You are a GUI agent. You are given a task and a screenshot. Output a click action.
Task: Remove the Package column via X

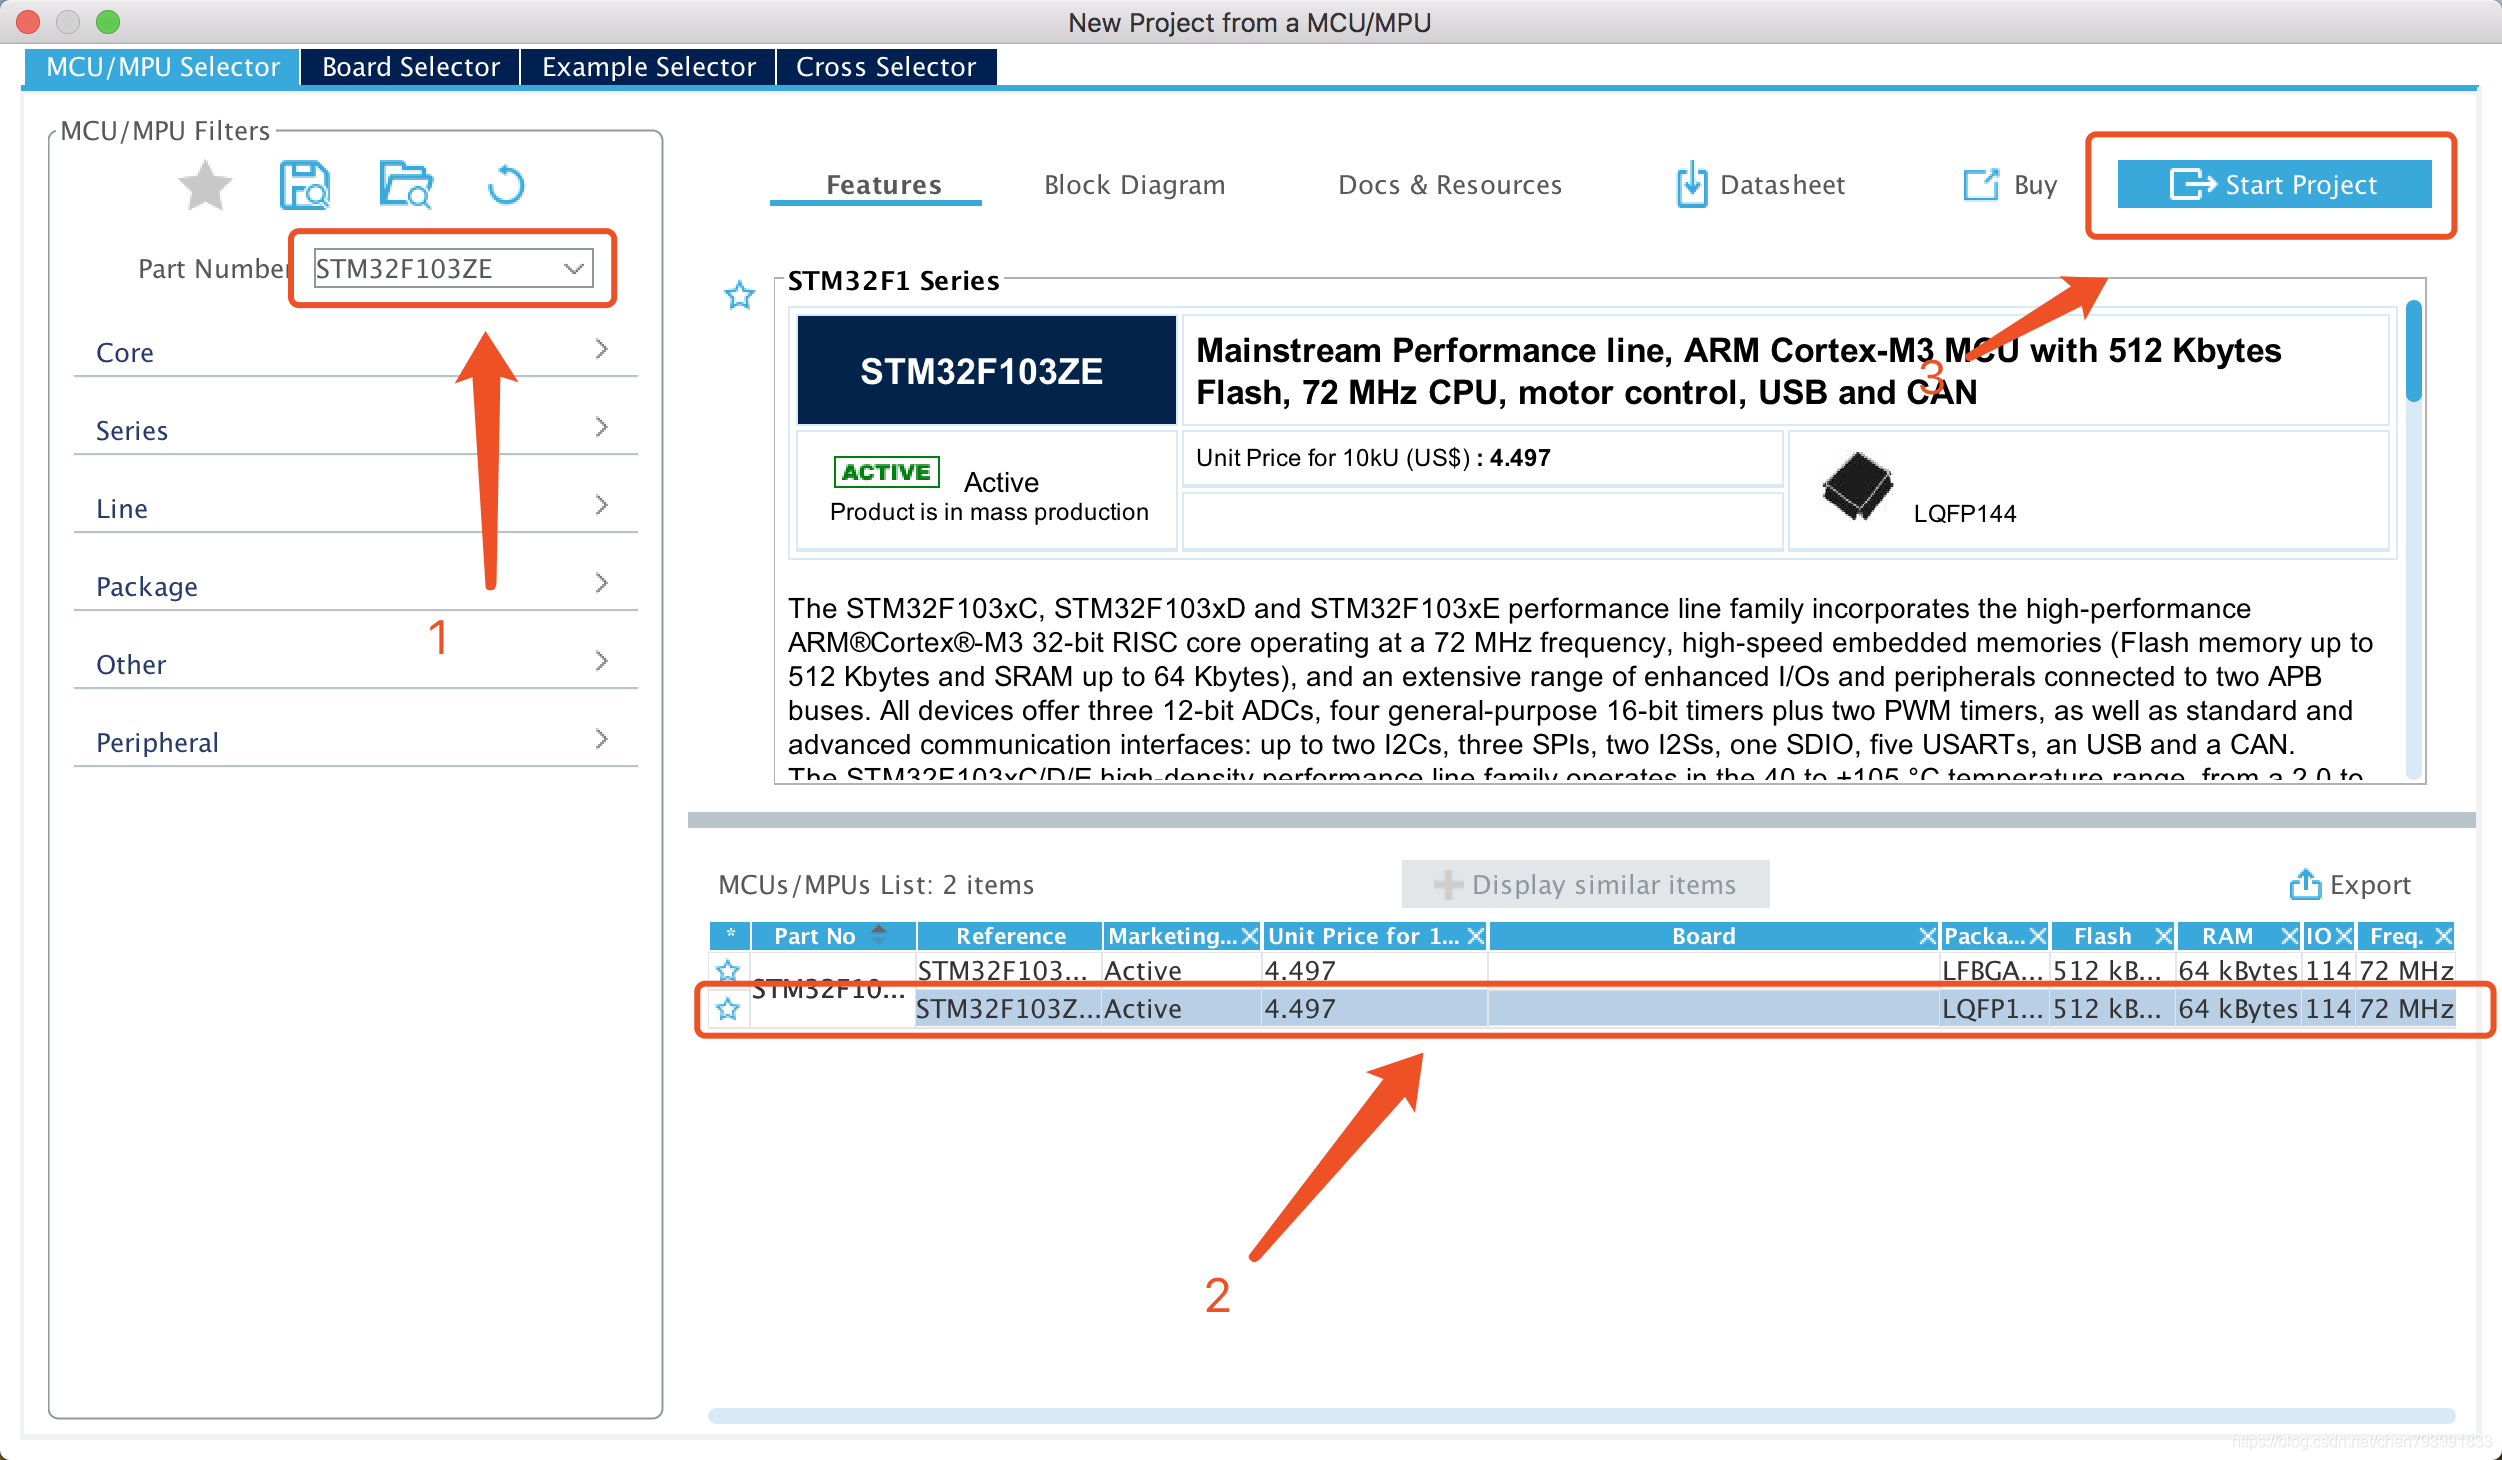click(2037, 936)
